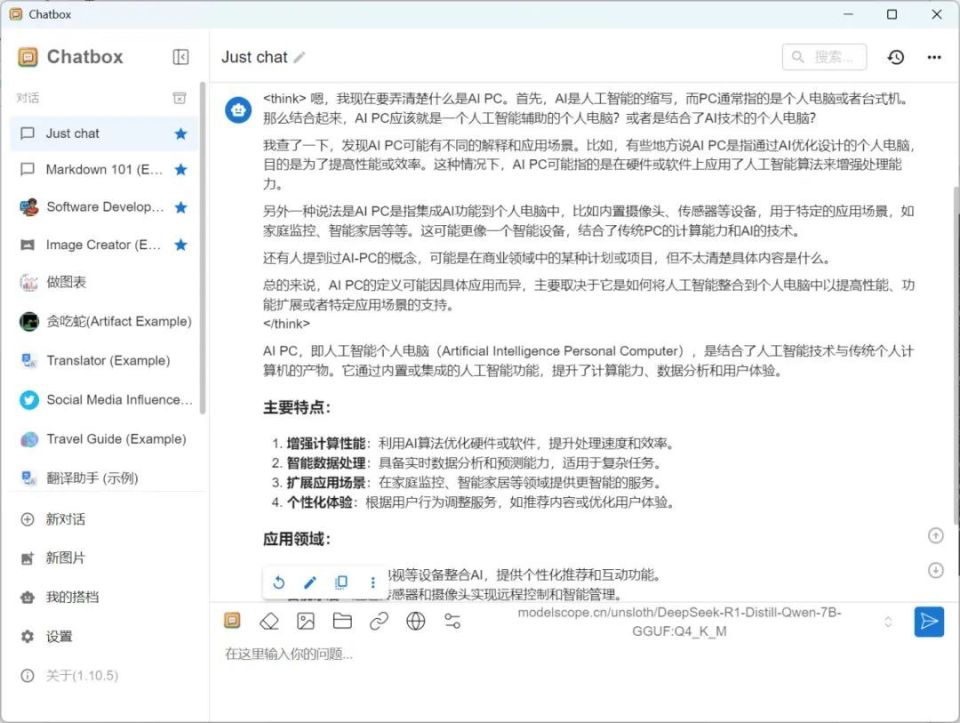This screenshot has height=723, width=960.
Task: Regenerate the response with the refresh icon
Action: [279, 582]
